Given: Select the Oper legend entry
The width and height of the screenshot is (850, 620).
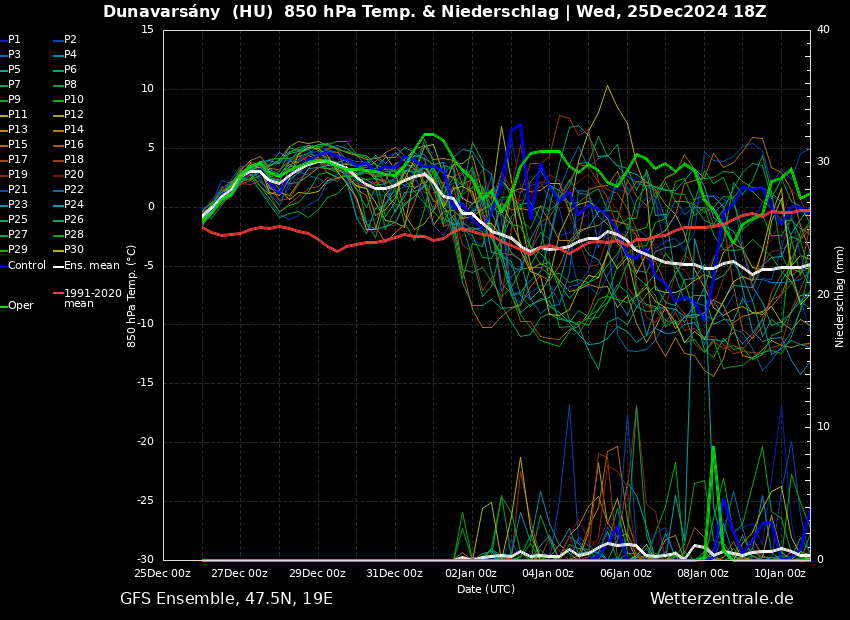Looking at the screenshot, I should [20, 306].
